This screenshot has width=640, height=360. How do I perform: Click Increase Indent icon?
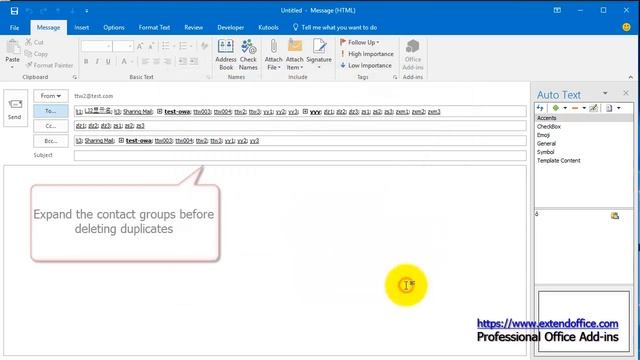pos(194,62)
